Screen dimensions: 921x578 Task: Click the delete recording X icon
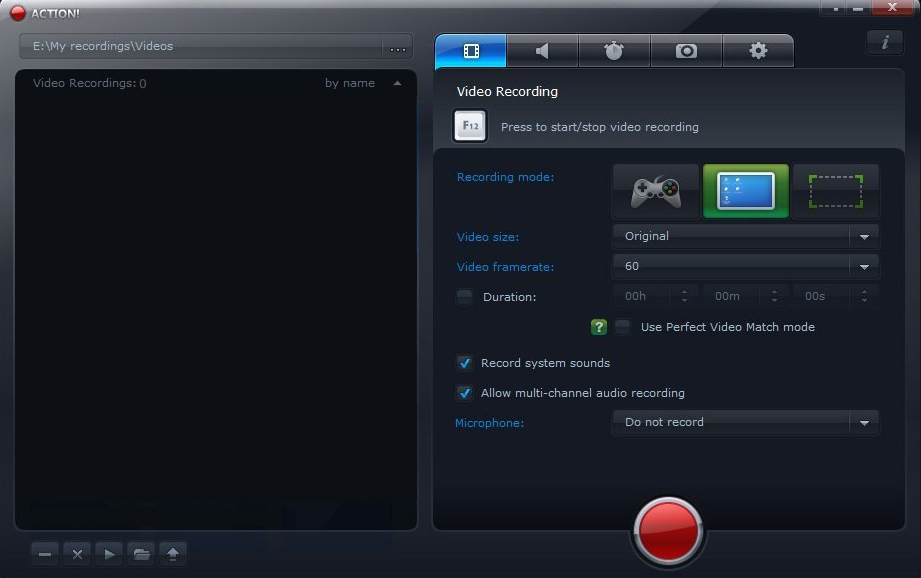(77, 554)
